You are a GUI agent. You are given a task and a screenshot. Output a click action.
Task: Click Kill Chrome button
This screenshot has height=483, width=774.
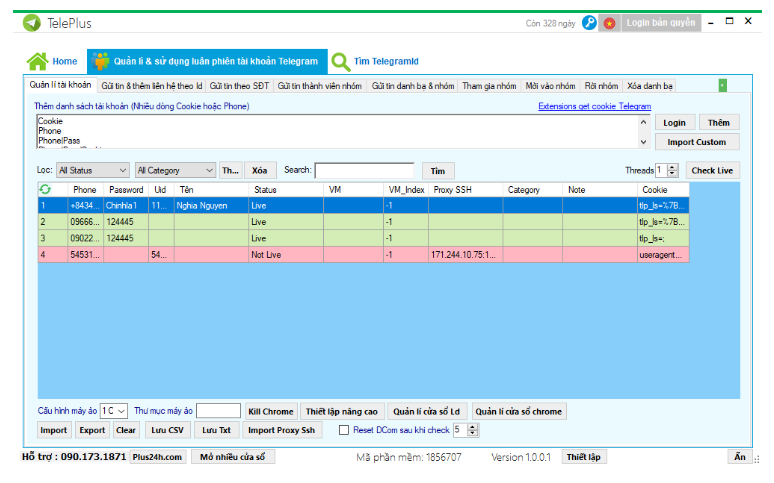pyautogui.click(x=271, y=411)
